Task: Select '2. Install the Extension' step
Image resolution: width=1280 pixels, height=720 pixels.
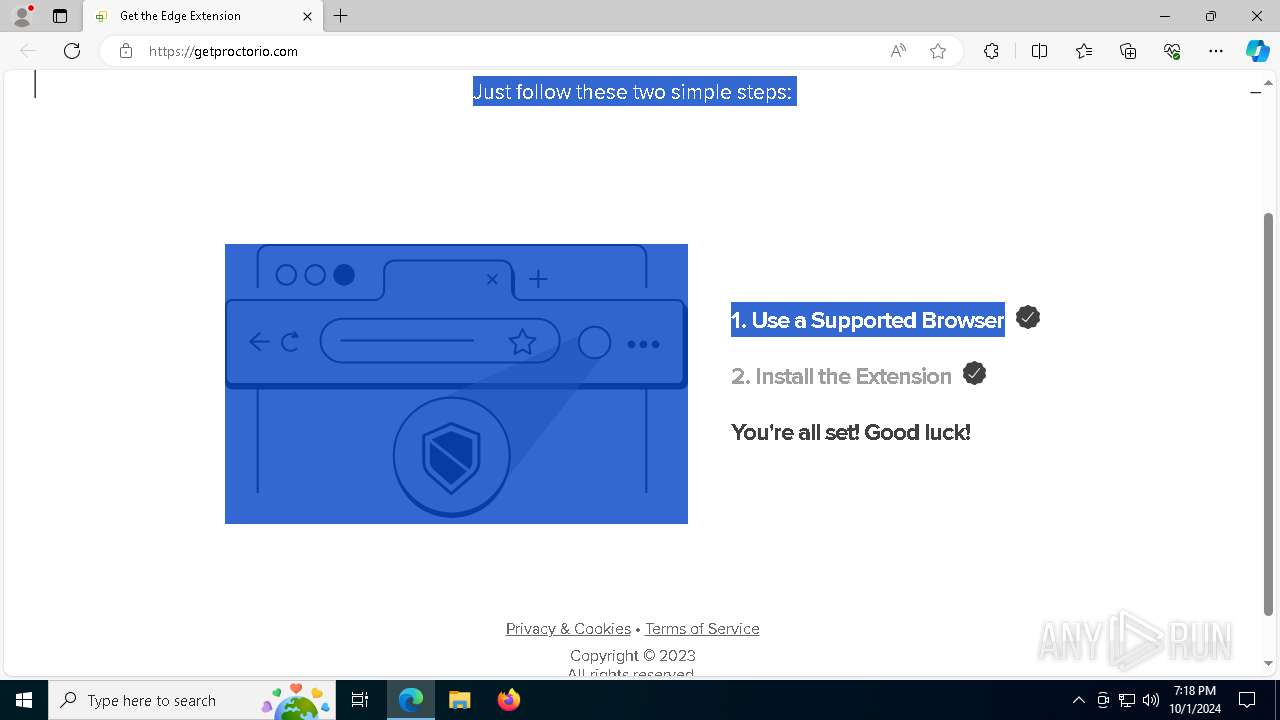Action: coord(841,376)
